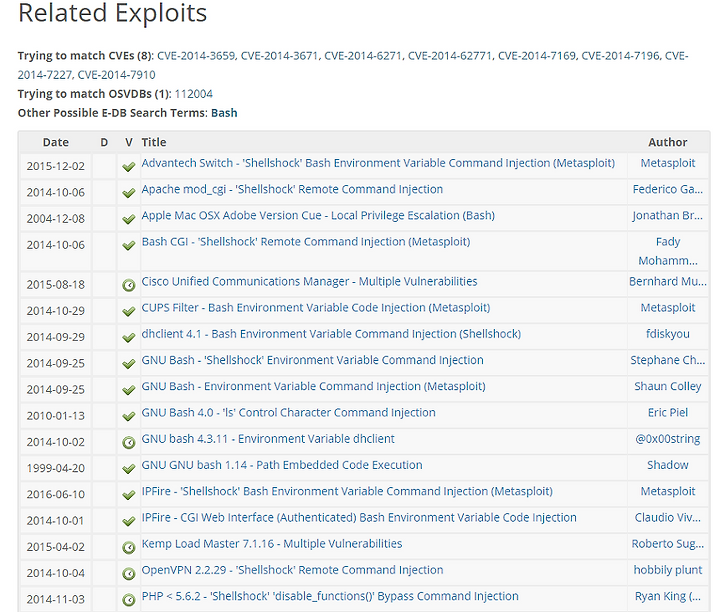Open CVE-2014-62771 link
Image resolution: width=720 pixels, height=612 pixels.
pyautogui.click(x=450, y=56)
